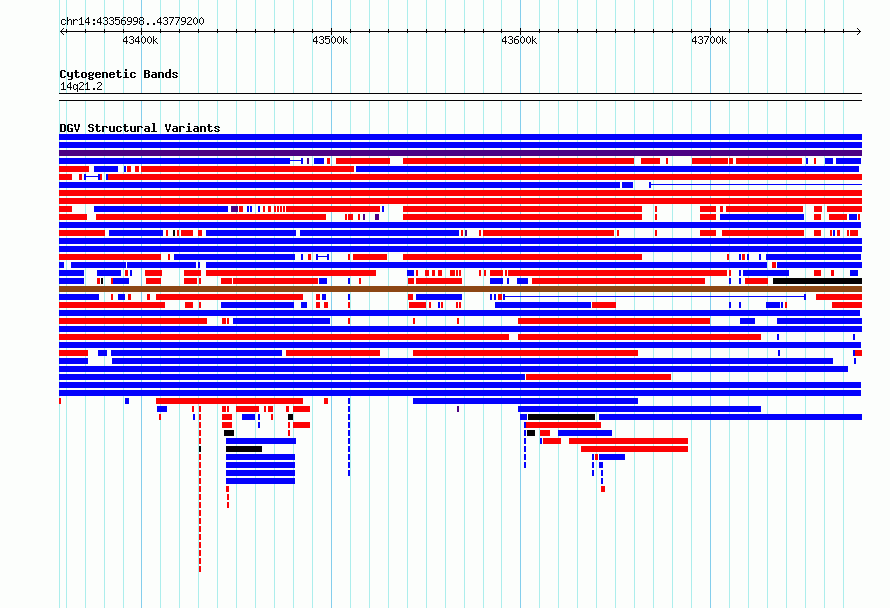Viewport: 890px width, 608px height.
Task: Click the black bar above the stacked blue bars
Action: point(244,449)
